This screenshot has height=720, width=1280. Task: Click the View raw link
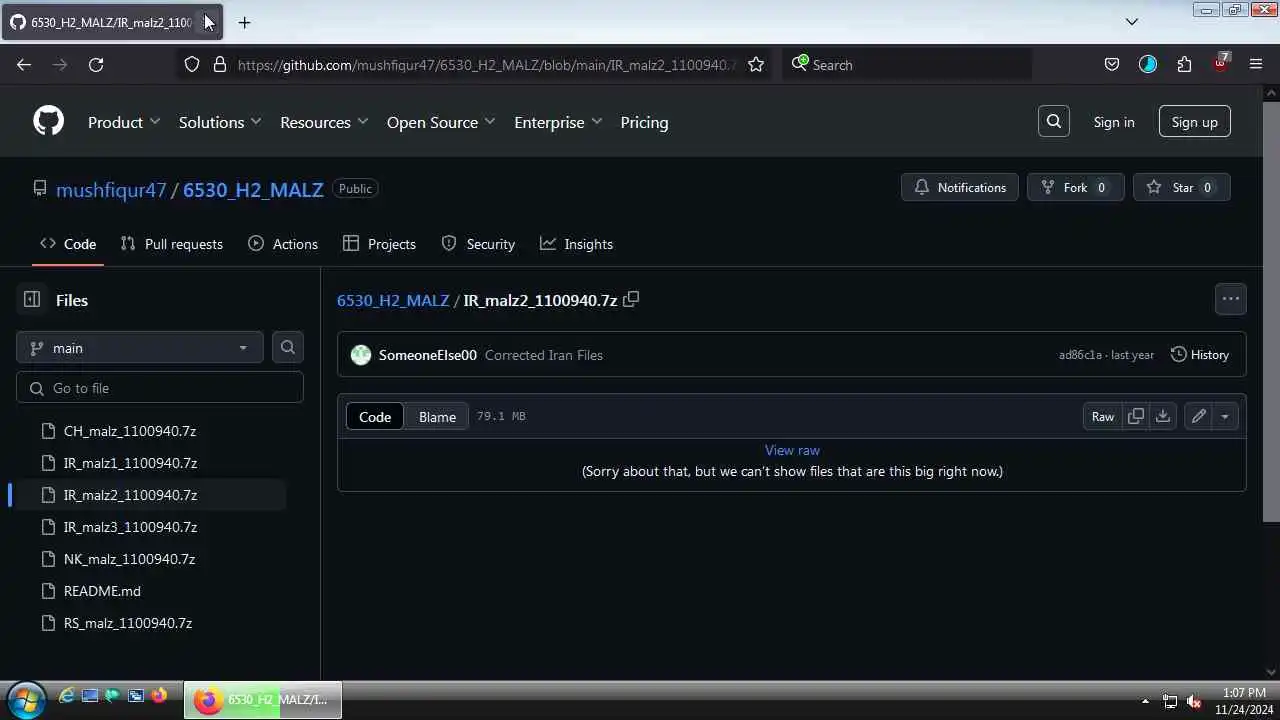(792, 450)
